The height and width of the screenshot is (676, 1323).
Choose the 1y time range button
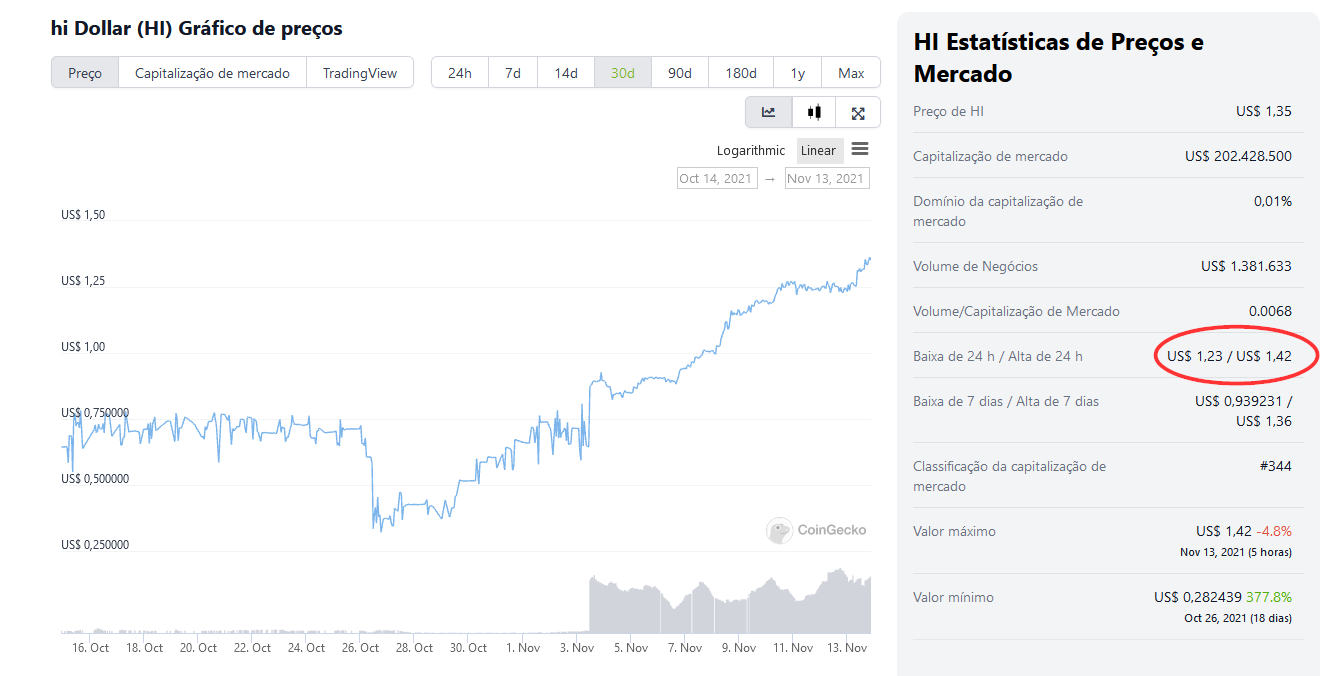pos(797,73)
